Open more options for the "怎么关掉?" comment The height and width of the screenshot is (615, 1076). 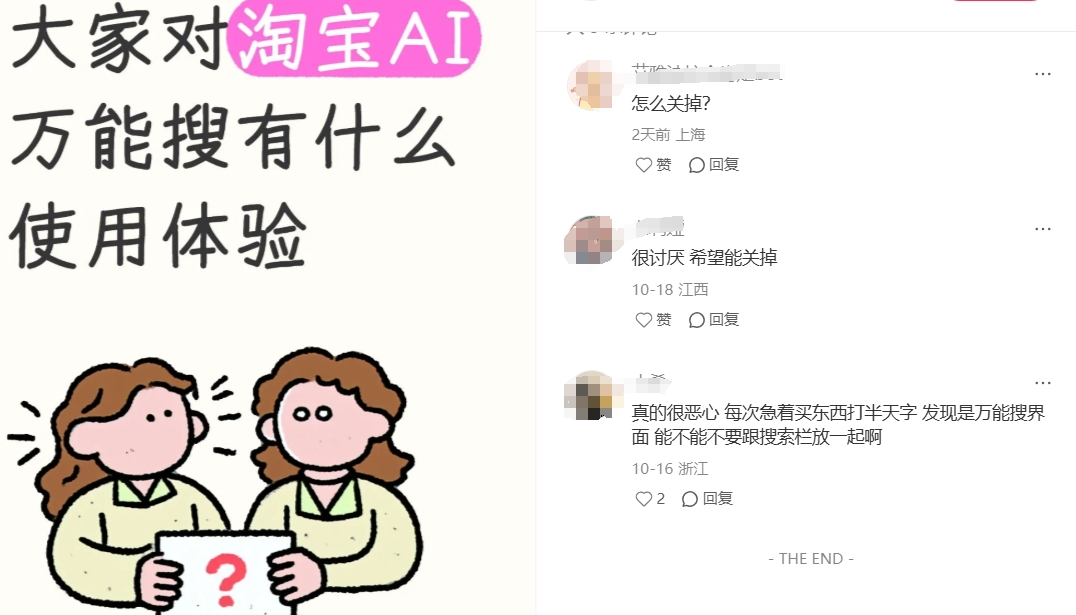(1042, 74)
